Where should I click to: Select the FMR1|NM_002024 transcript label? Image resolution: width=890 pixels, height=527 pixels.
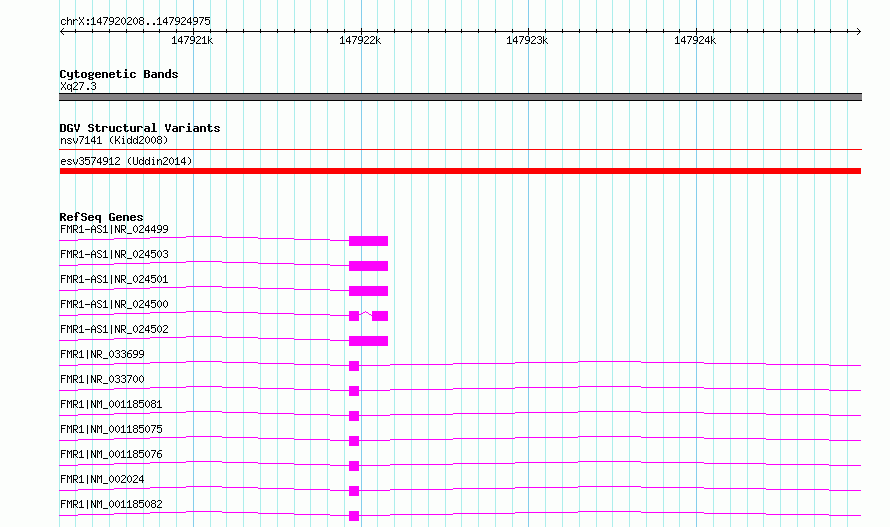pos(102,479)
